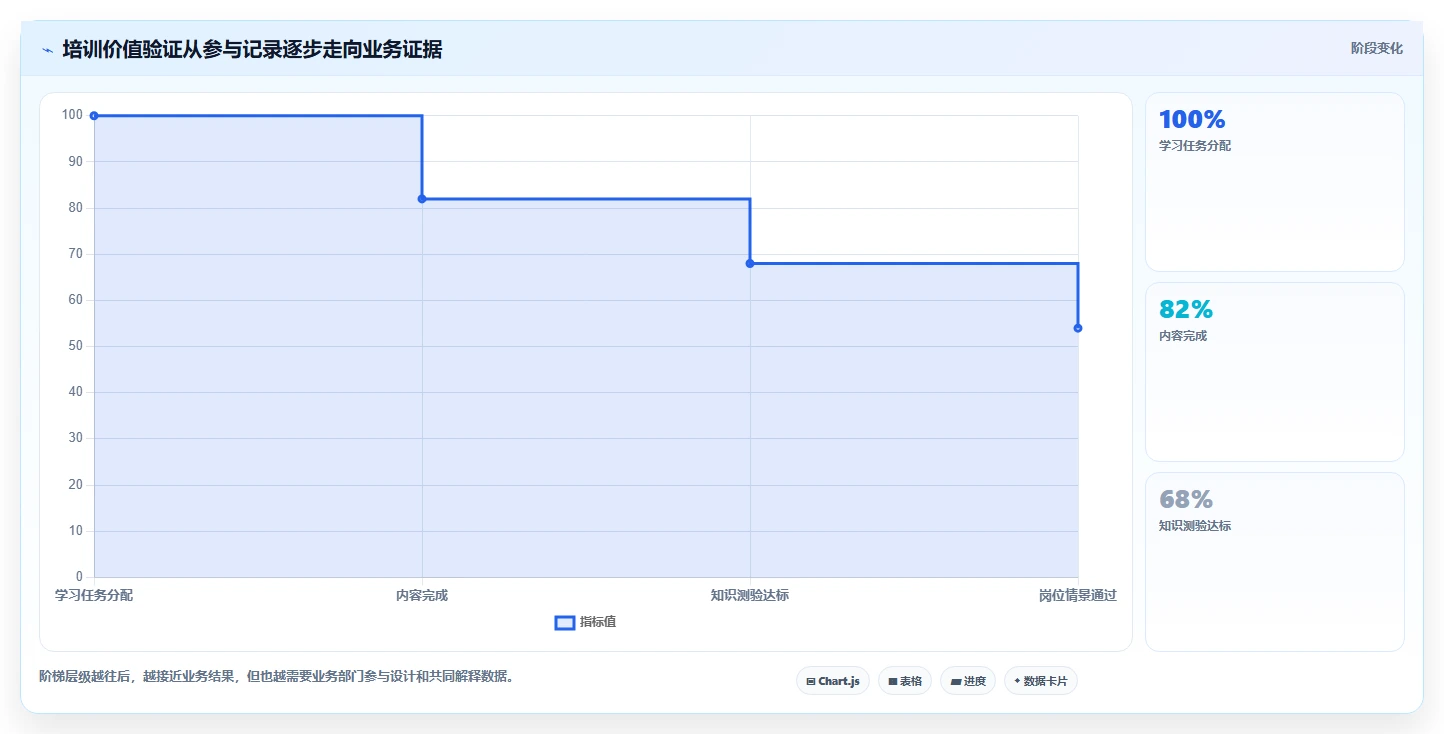Screen dimensions: 1444x734
Task: Toggle the 指标值 legend swatch
Action: coord(564,623)
